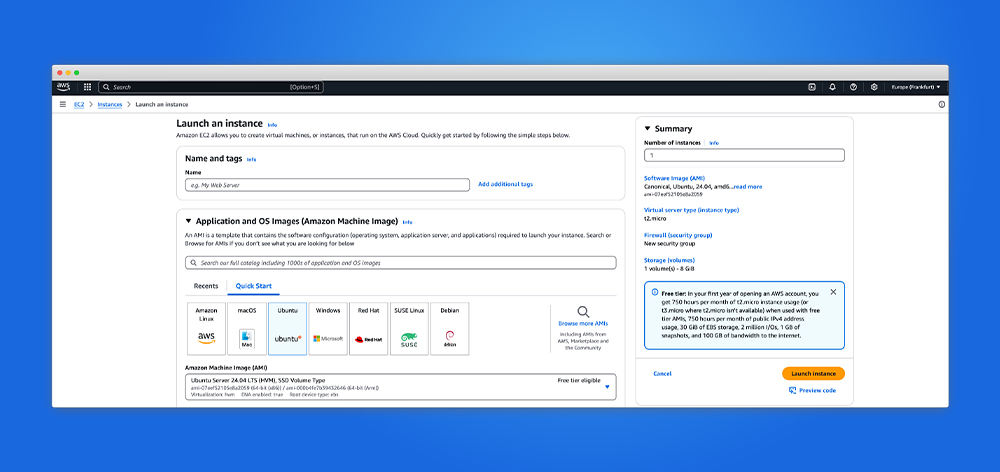The width and height of the screenshot is (1000, 472).
Task: Click the AWS logo home icon
Action: point(63,87)
